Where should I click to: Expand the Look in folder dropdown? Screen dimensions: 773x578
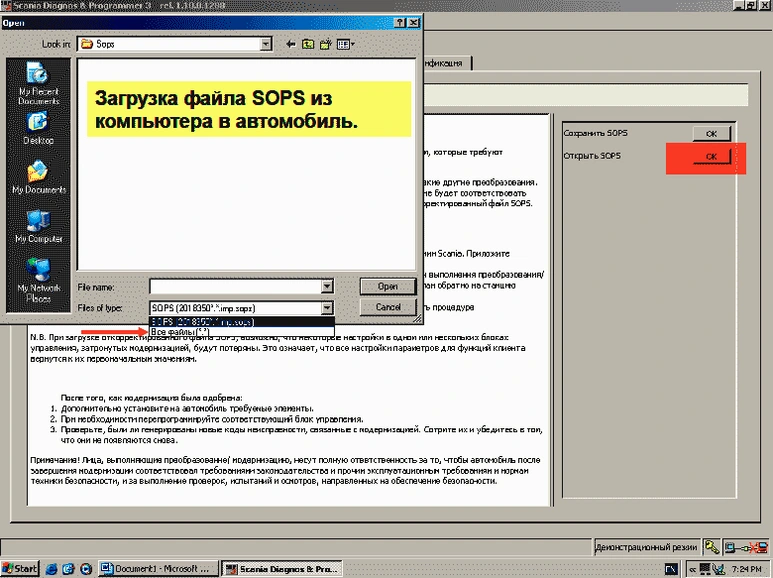(x=265, y=44)
